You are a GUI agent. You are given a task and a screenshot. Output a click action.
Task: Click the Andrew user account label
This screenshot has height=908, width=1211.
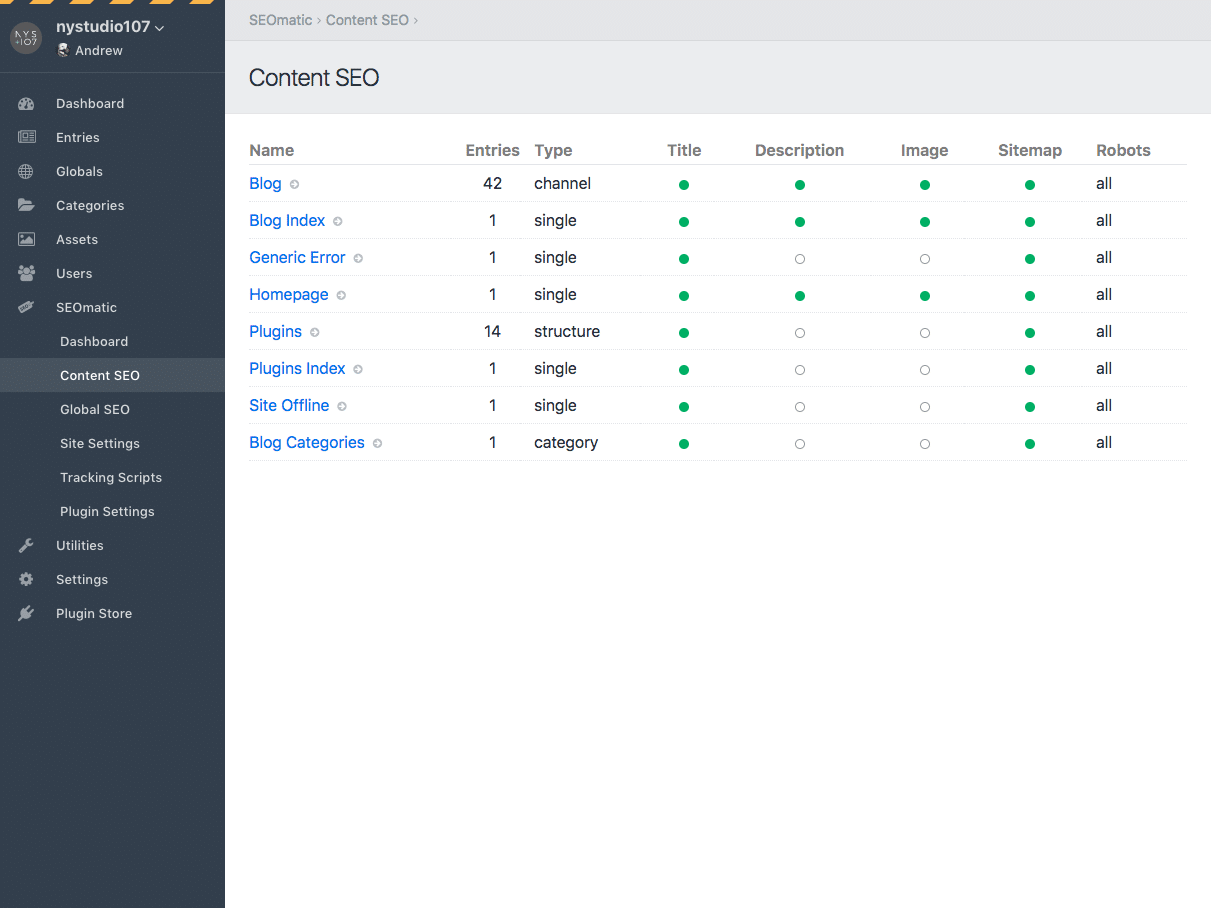coord(98,51)
